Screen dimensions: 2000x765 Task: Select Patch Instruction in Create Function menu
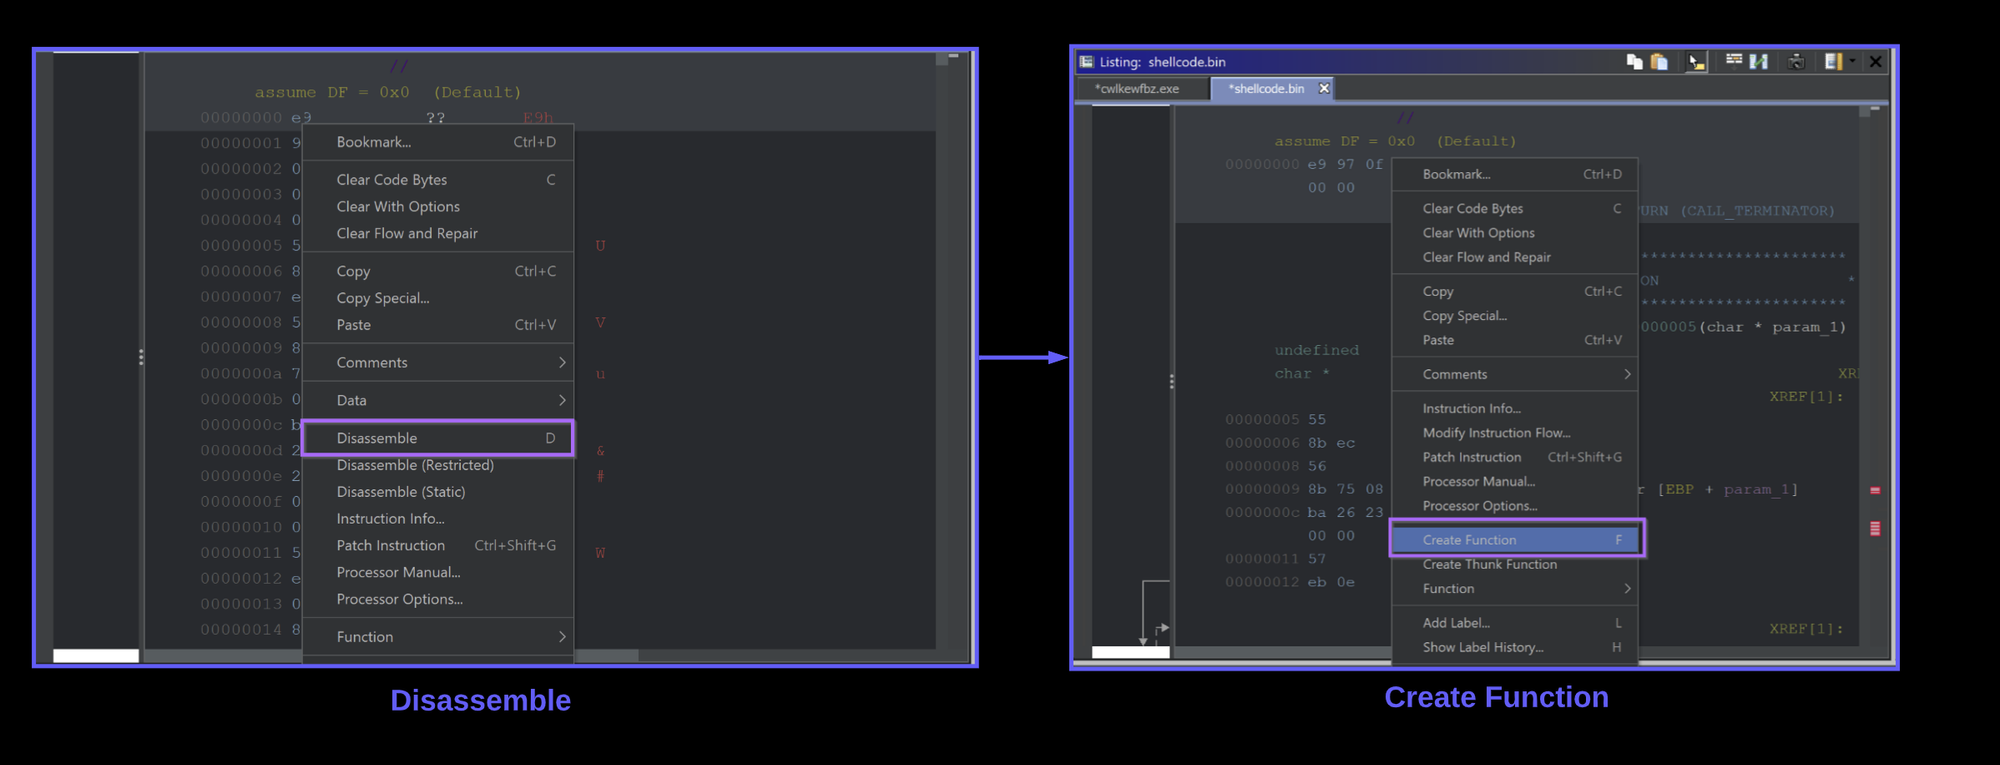click(1515, 457)
